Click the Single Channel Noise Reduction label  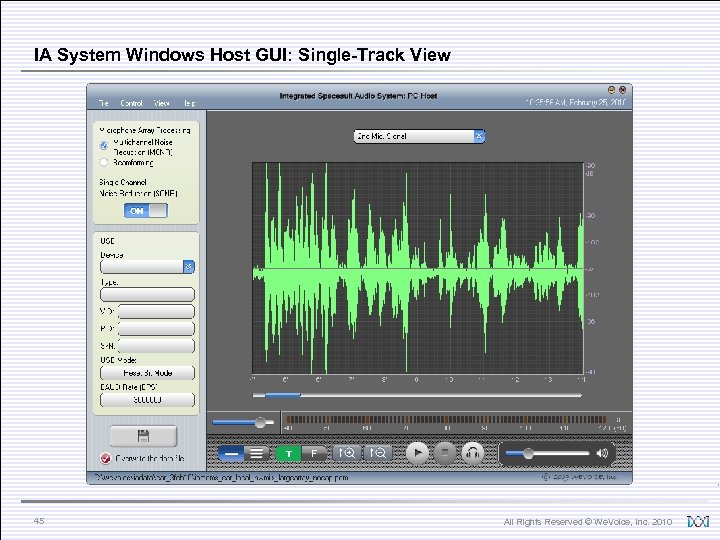138,188
